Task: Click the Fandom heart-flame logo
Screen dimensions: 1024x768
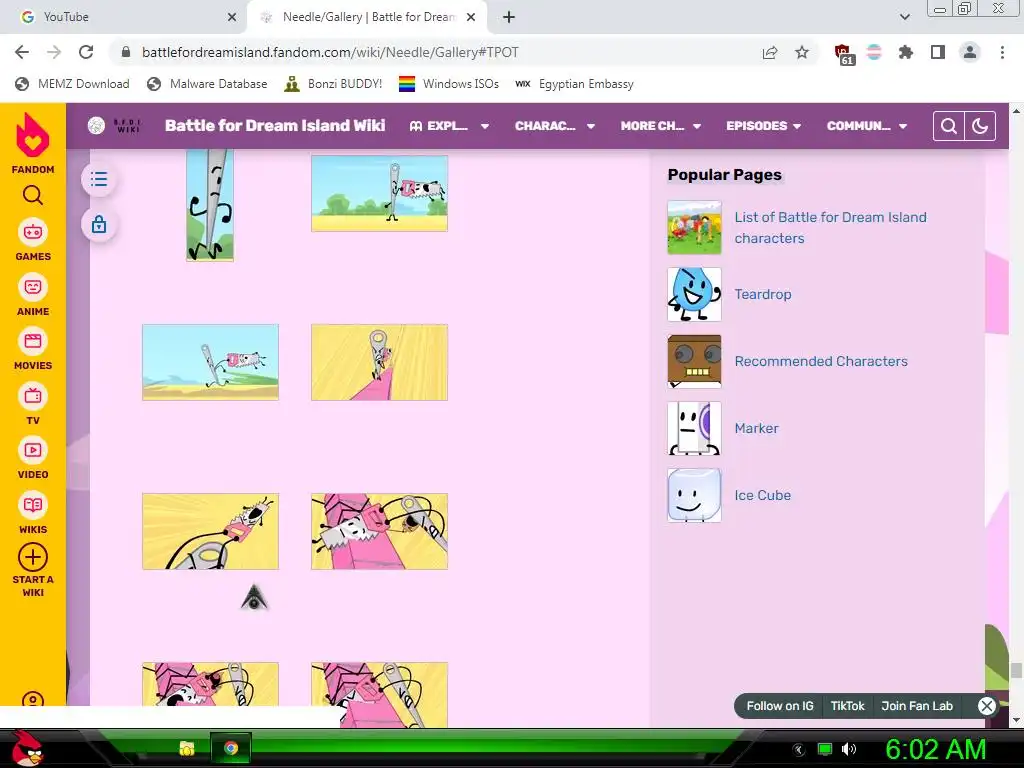Action: (33, 135)
